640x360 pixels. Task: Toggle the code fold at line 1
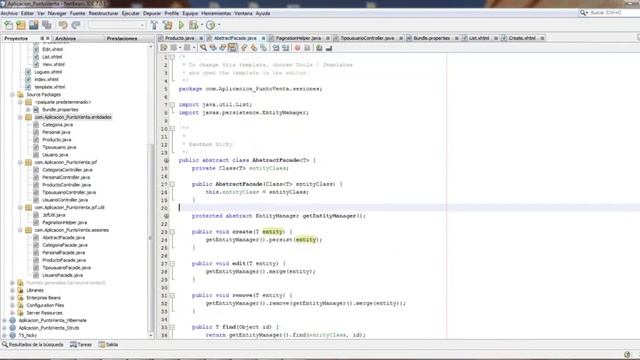(x=172, y=57)
